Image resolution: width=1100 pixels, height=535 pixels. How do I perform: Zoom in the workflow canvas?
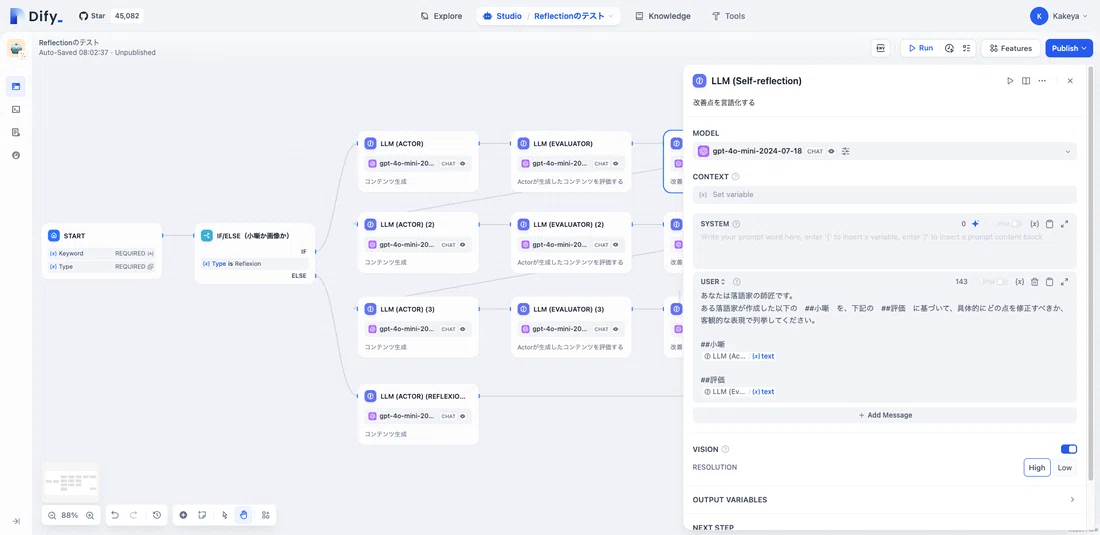(90, 515)
